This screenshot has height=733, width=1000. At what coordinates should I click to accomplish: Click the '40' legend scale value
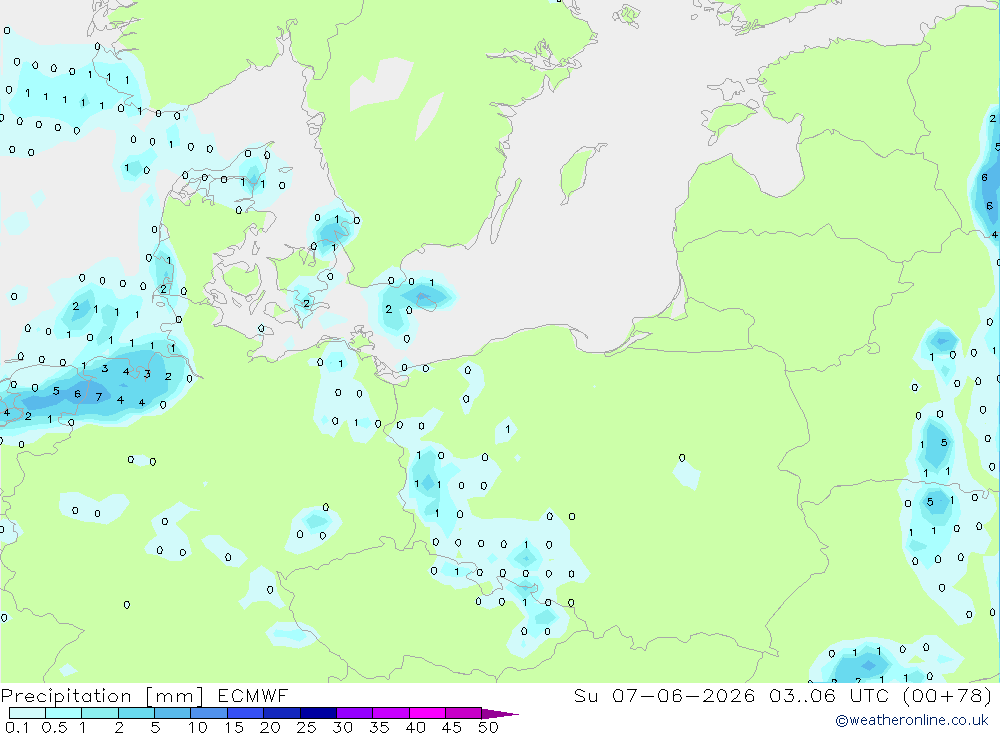(x=415, y=727)
